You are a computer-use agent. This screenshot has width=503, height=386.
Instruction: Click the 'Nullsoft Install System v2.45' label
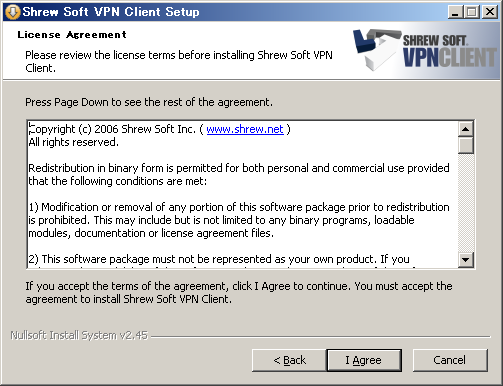(79, 335)
